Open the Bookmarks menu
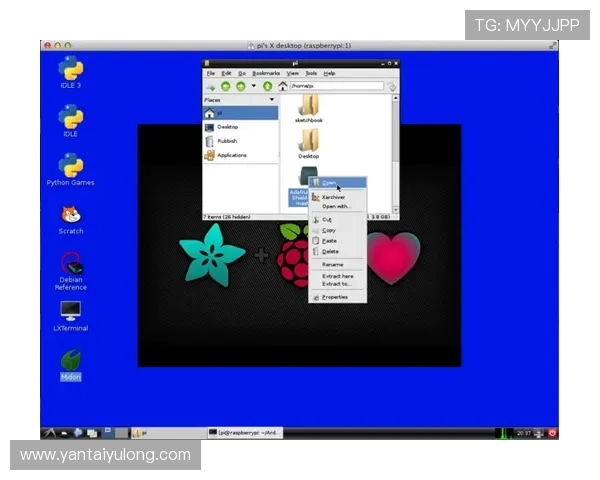This screenshot has height=480, width=600. 266,73
